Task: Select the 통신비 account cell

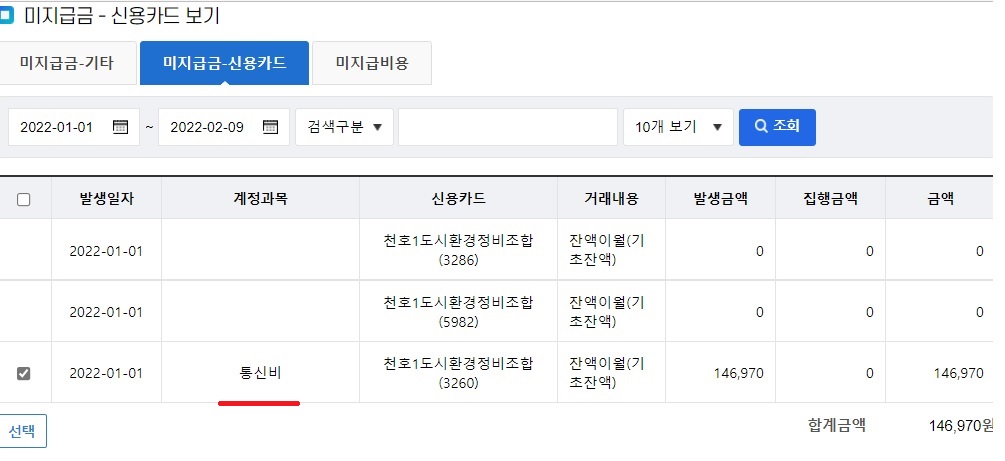Action: (260, 373)
